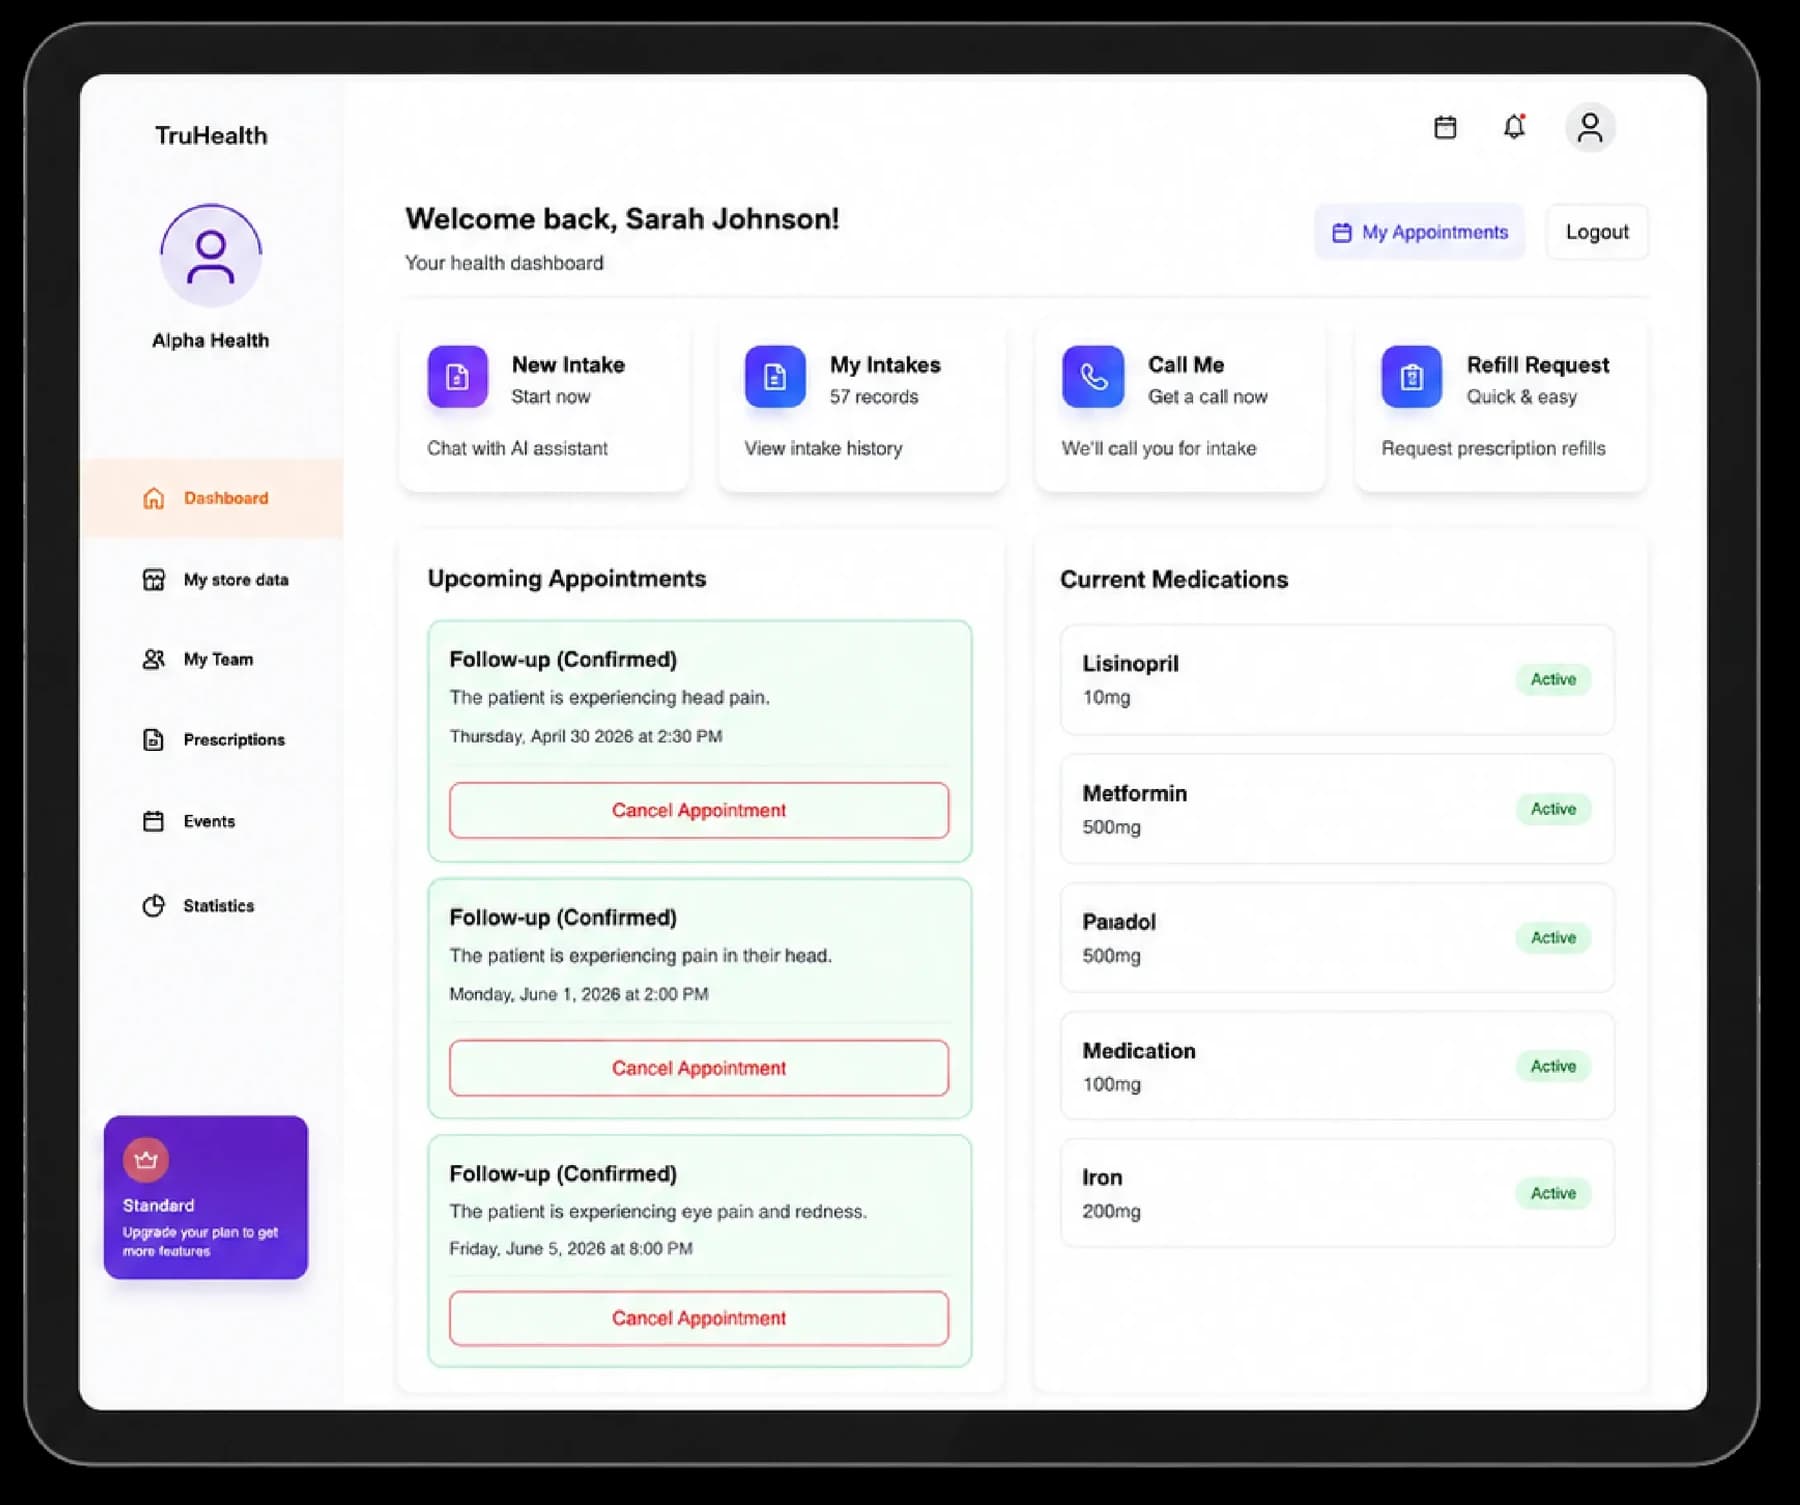Click the New Intake document icon
Viewport: 1800px width, 1505px height.
458,377
